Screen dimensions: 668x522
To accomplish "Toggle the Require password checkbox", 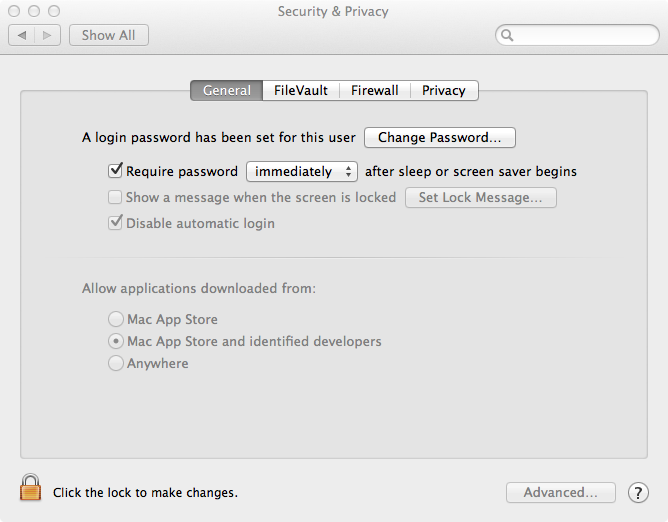I will pyautogui.click(x=115, y=171).
